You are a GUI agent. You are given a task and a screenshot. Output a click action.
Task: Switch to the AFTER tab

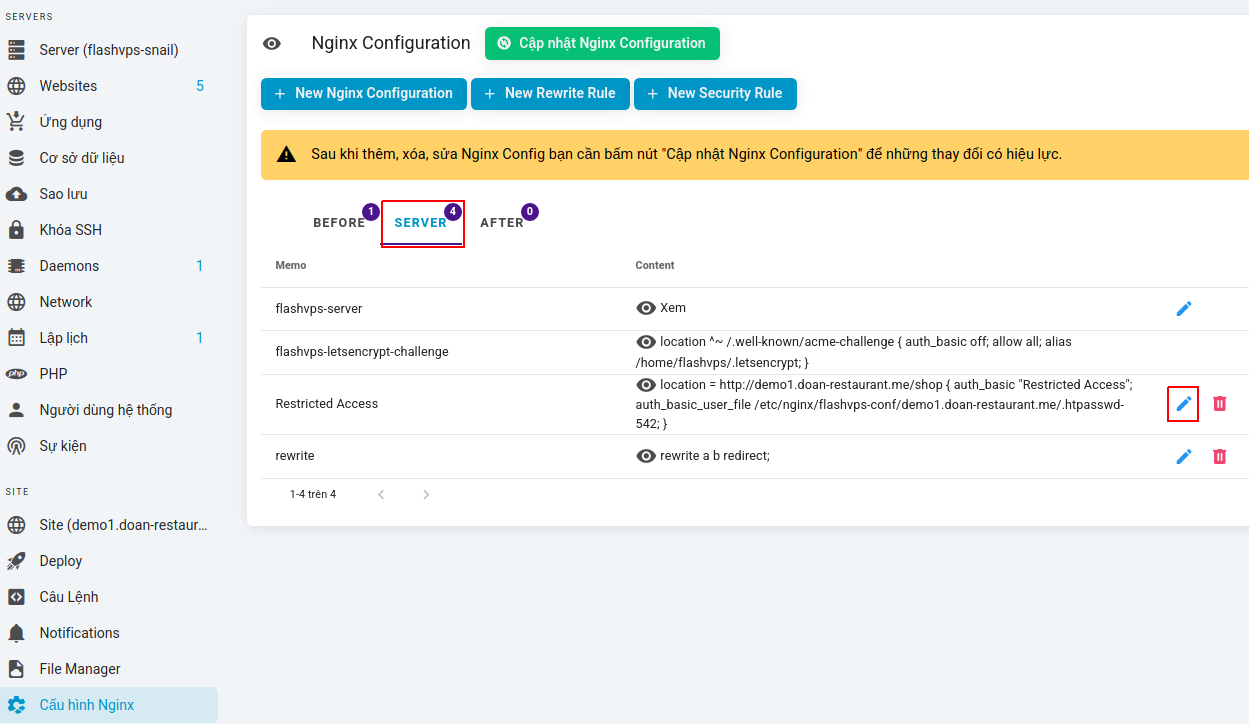coord(502,223)
